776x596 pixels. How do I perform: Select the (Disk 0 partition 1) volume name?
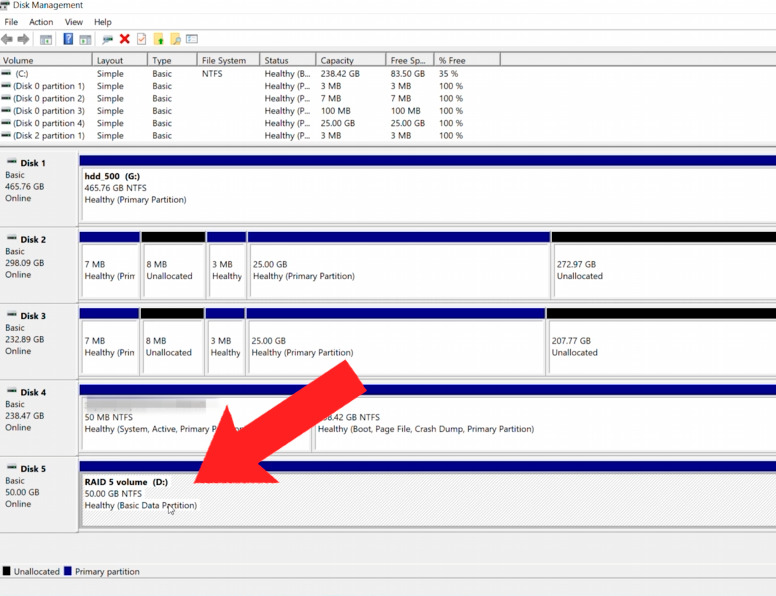48,86
